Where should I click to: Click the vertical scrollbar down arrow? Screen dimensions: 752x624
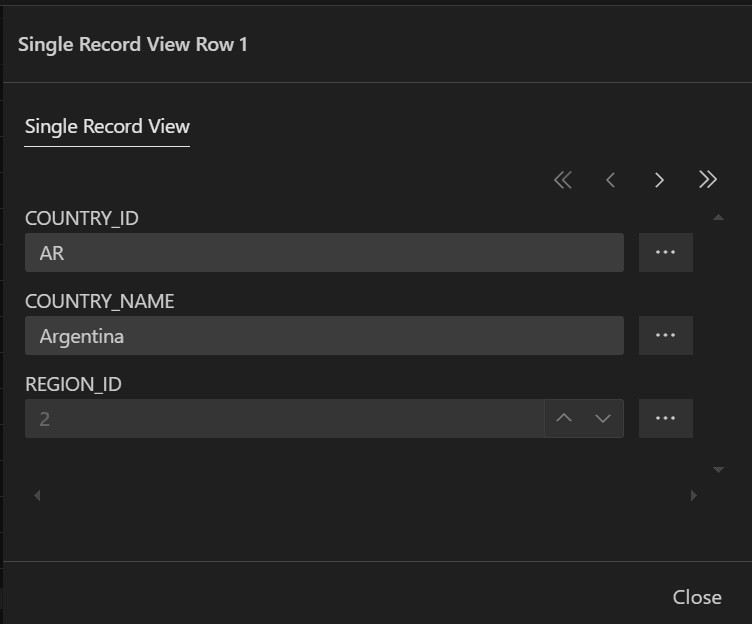click(718, 469)
